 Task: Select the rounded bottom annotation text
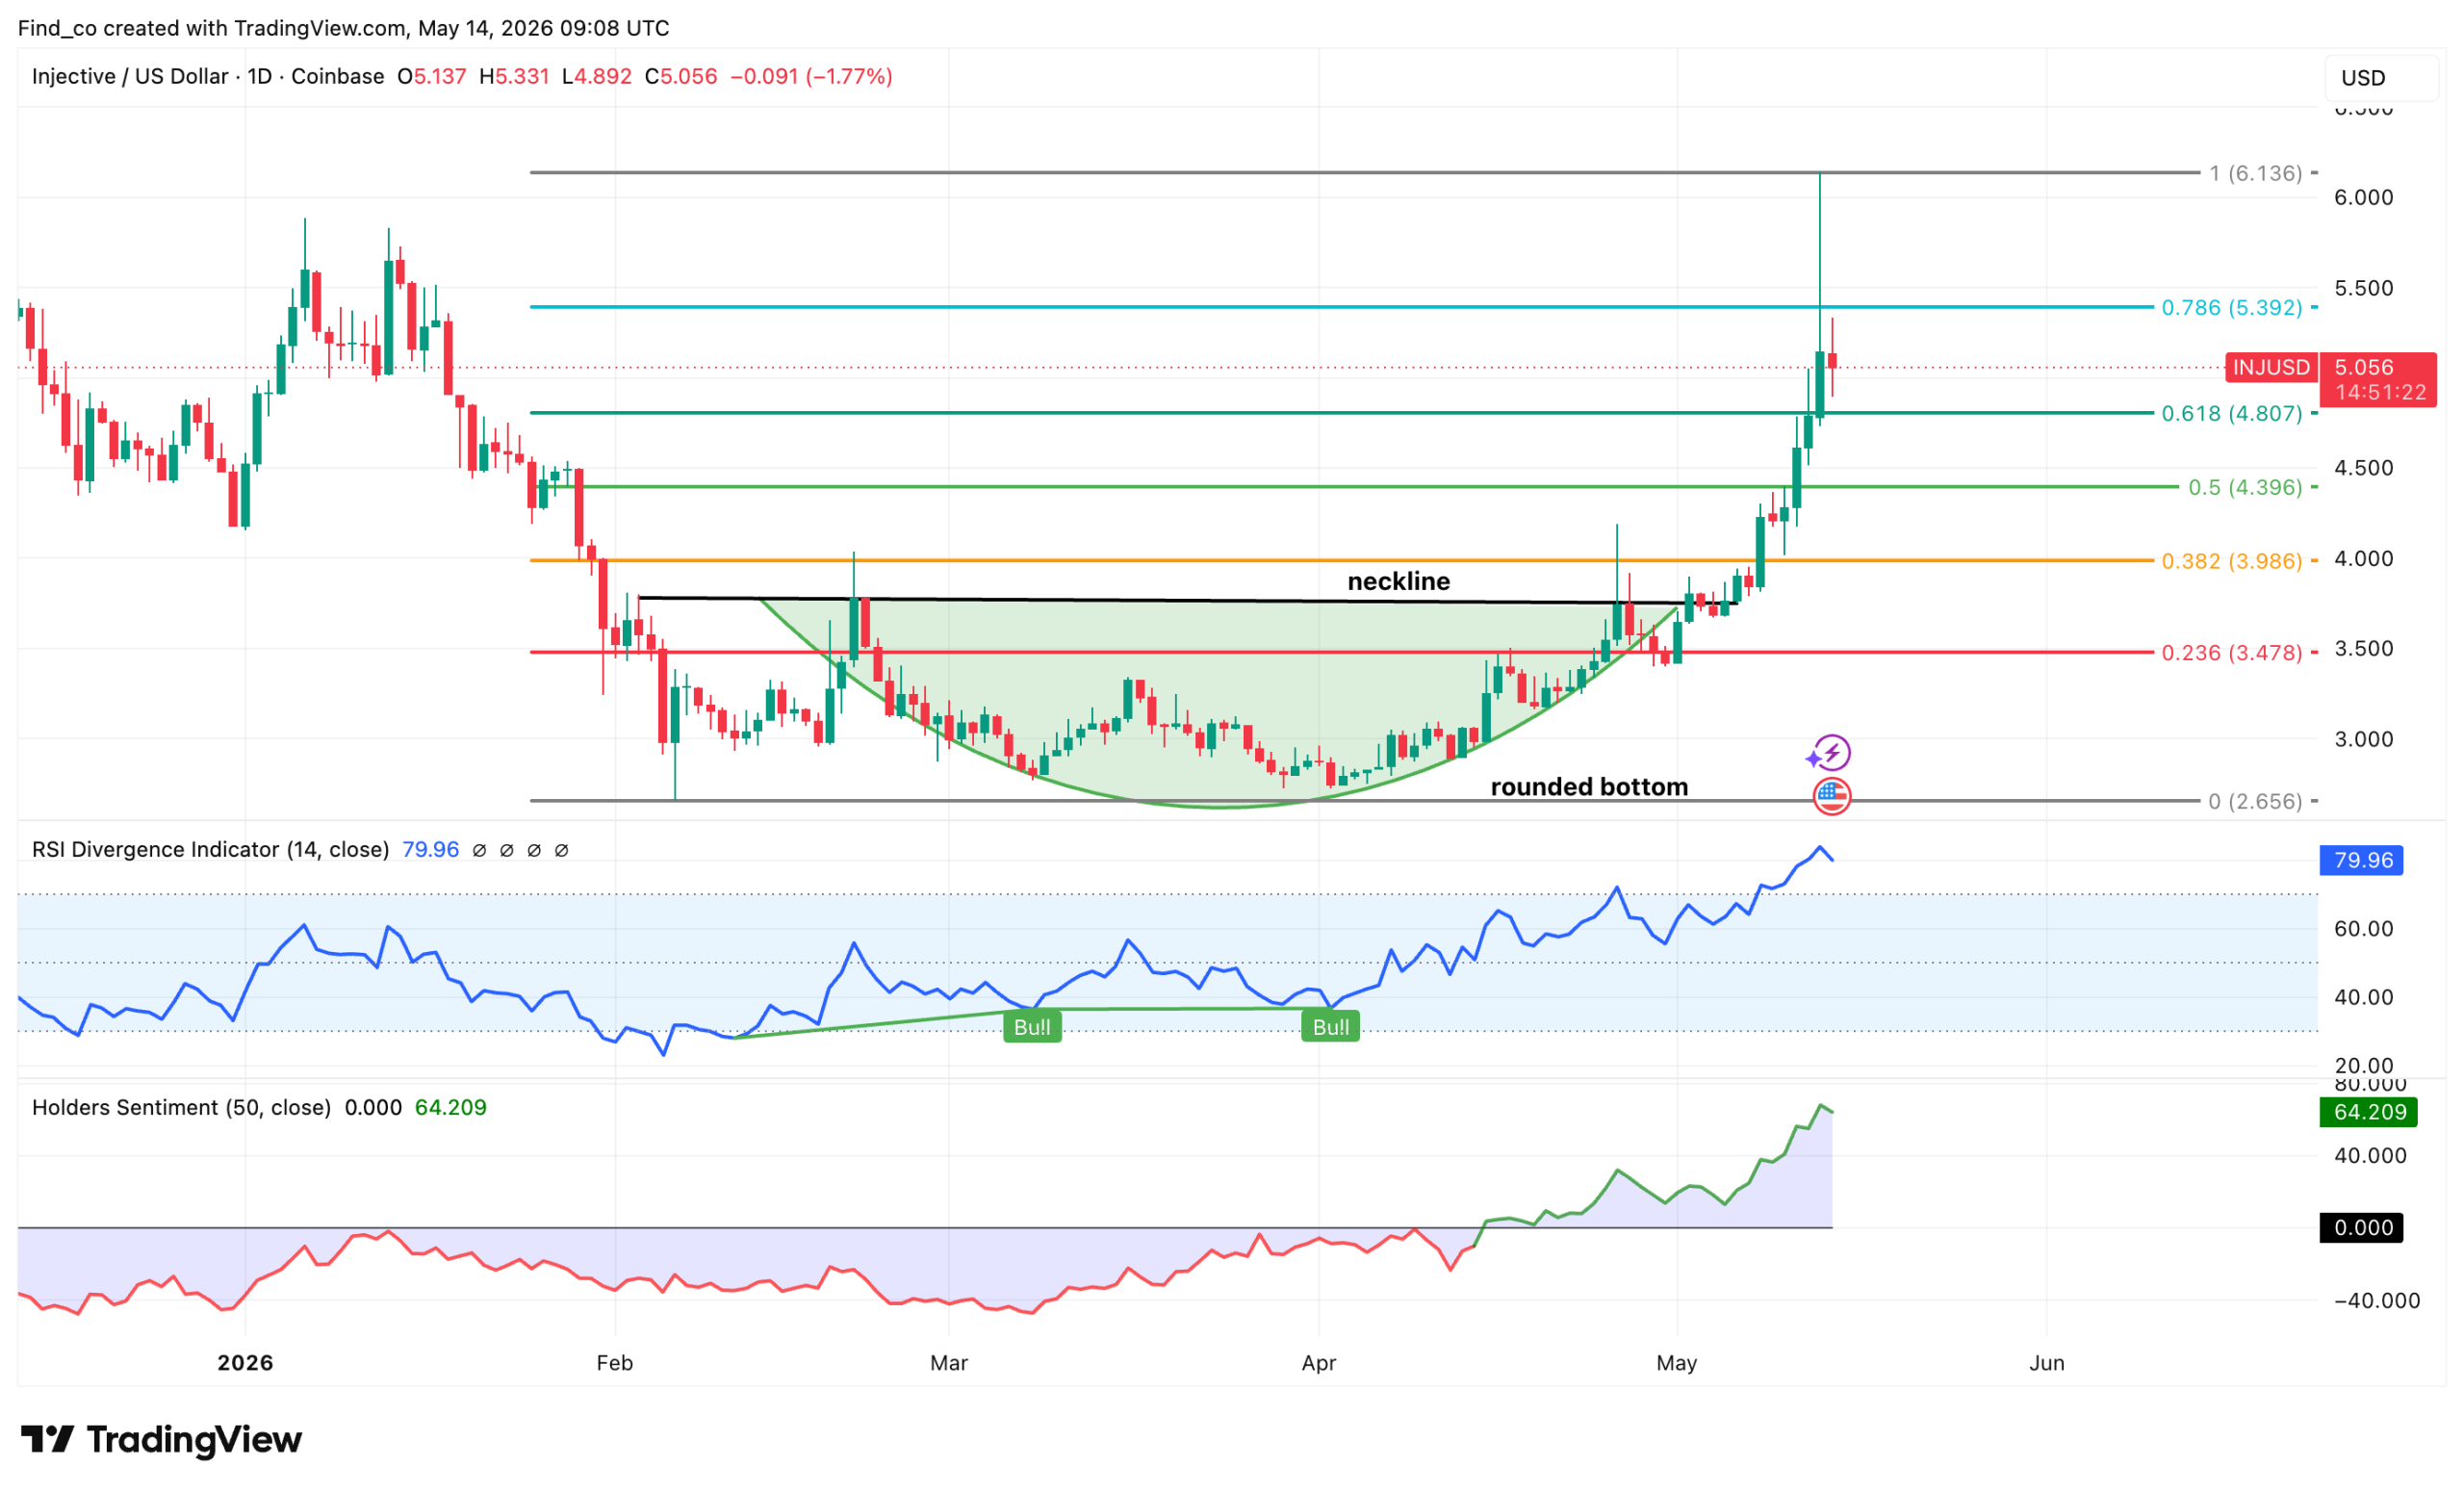[x=1589, y=787]
